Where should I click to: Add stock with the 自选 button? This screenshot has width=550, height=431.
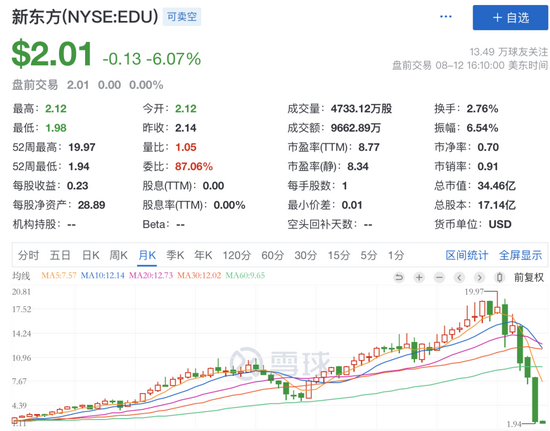coord(510,18)
